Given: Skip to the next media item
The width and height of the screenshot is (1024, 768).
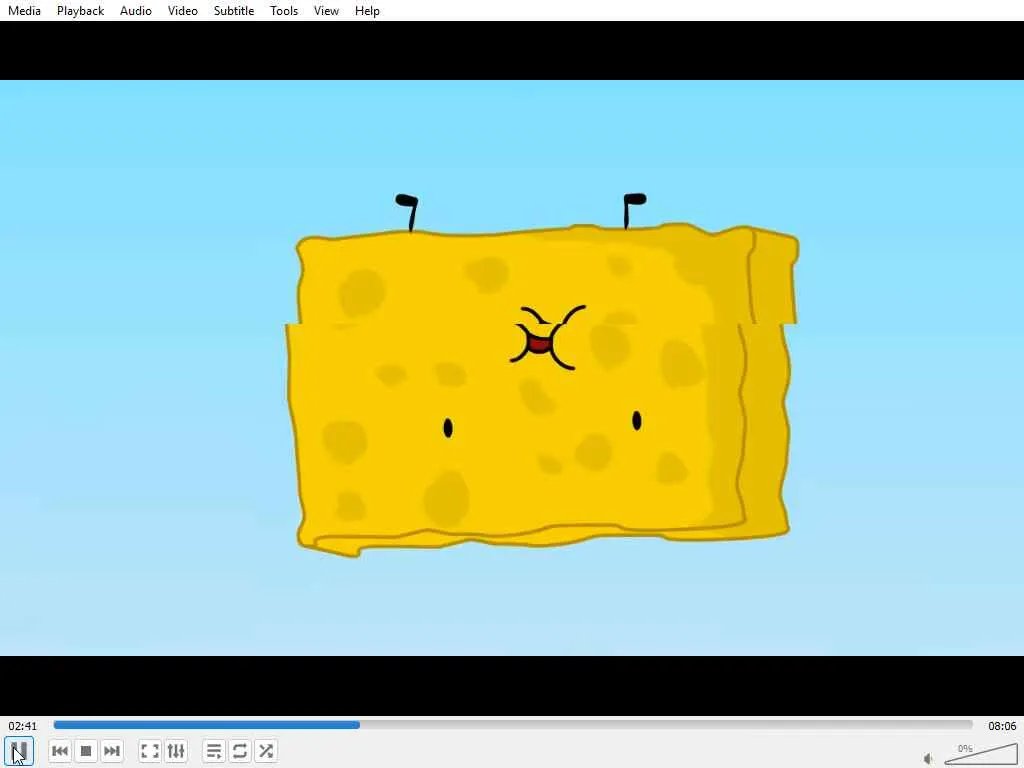Looking at the screenshot, I should point(112,751).
